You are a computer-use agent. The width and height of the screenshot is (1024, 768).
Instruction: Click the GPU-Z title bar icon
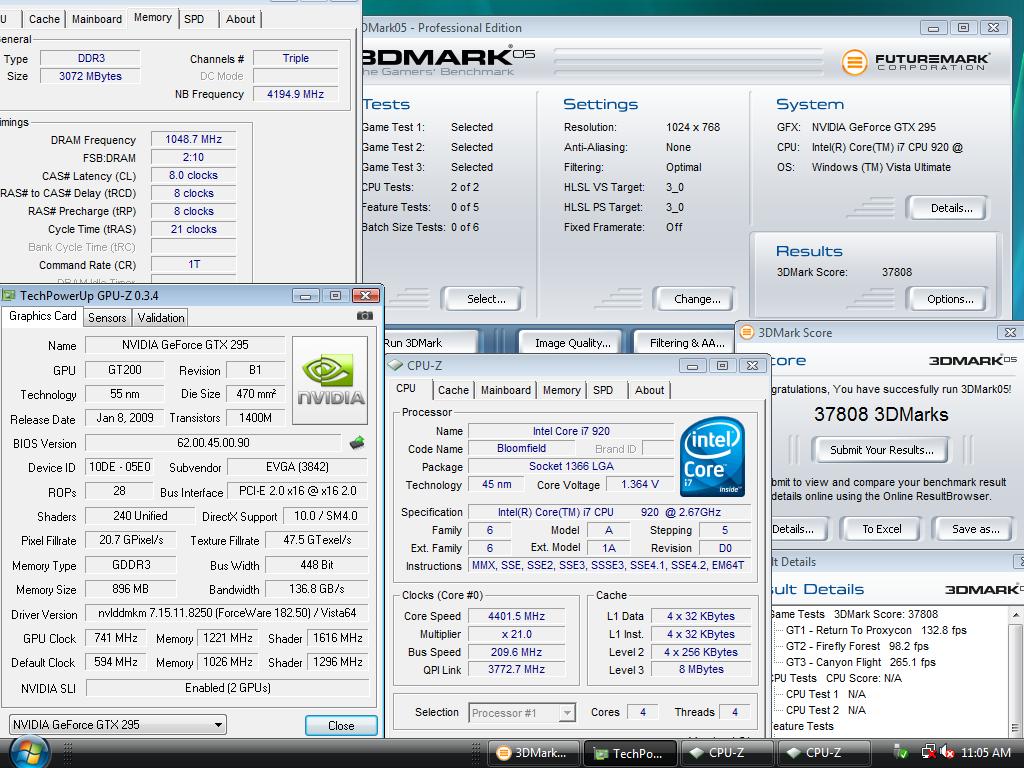[9, 296]
